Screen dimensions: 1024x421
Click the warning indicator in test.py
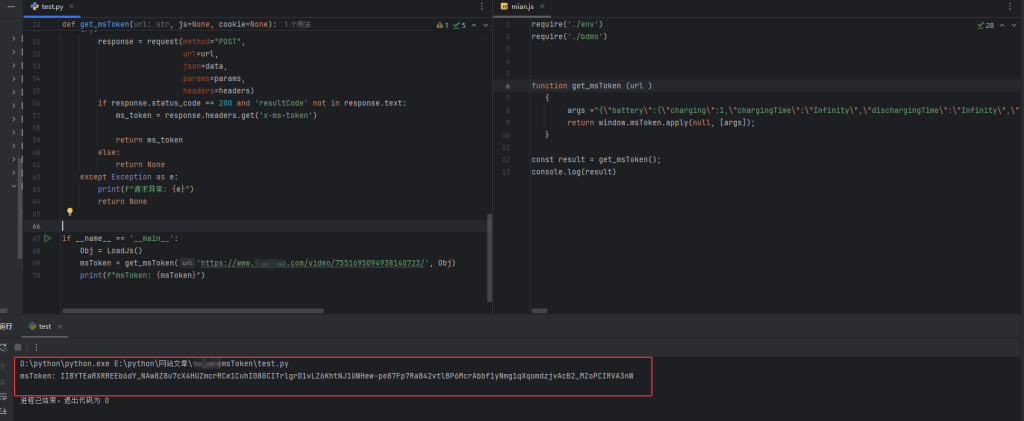(444, 25)
